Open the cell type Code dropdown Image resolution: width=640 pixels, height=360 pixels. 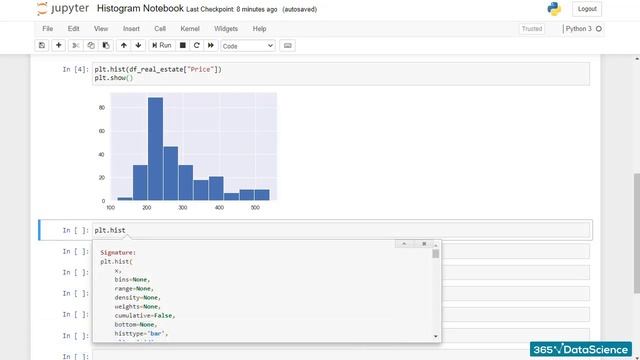(248, 46)
